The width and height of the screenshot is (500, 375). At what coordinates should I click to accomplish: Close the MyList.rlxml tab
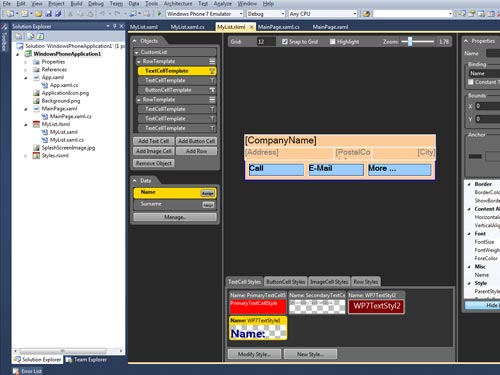pyautogui.click(x=252, y=27)
